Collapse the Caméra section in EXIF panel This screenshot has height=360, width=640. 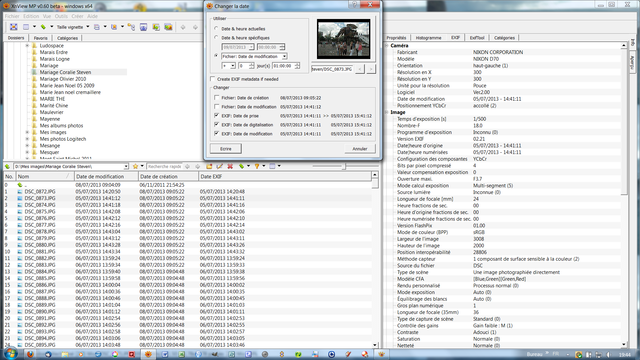click(387, 46)
